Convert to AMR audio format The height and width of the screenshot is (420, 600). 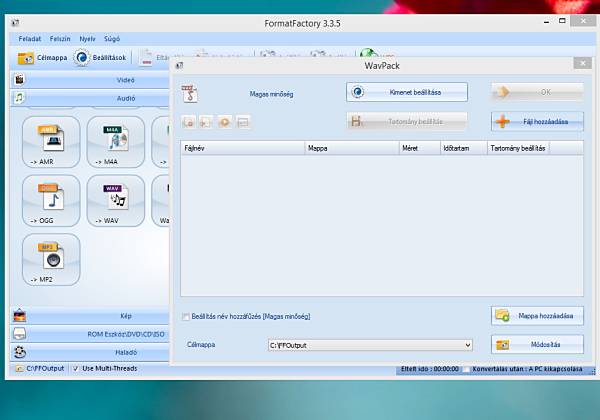[51, 142]
